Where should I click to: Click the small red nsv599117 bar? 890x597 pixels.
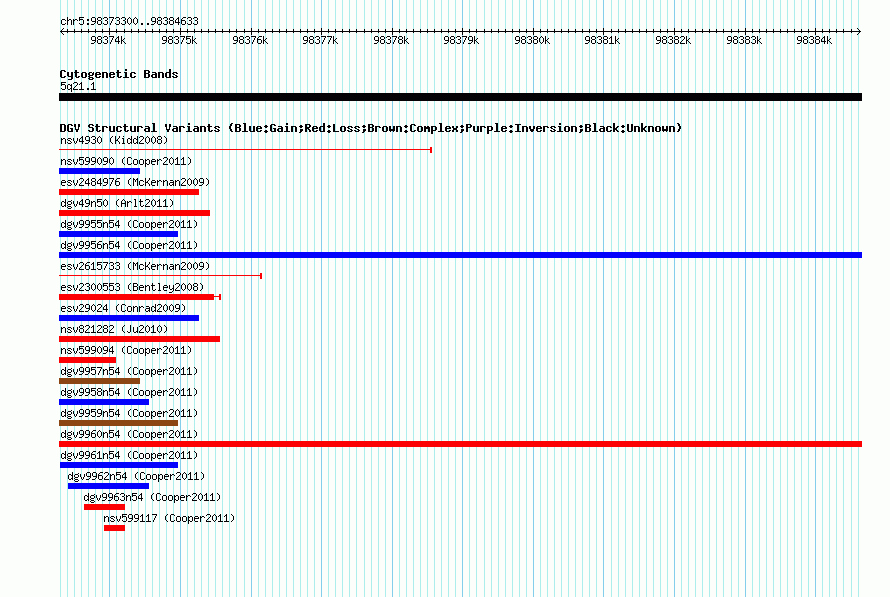(114, 528)
